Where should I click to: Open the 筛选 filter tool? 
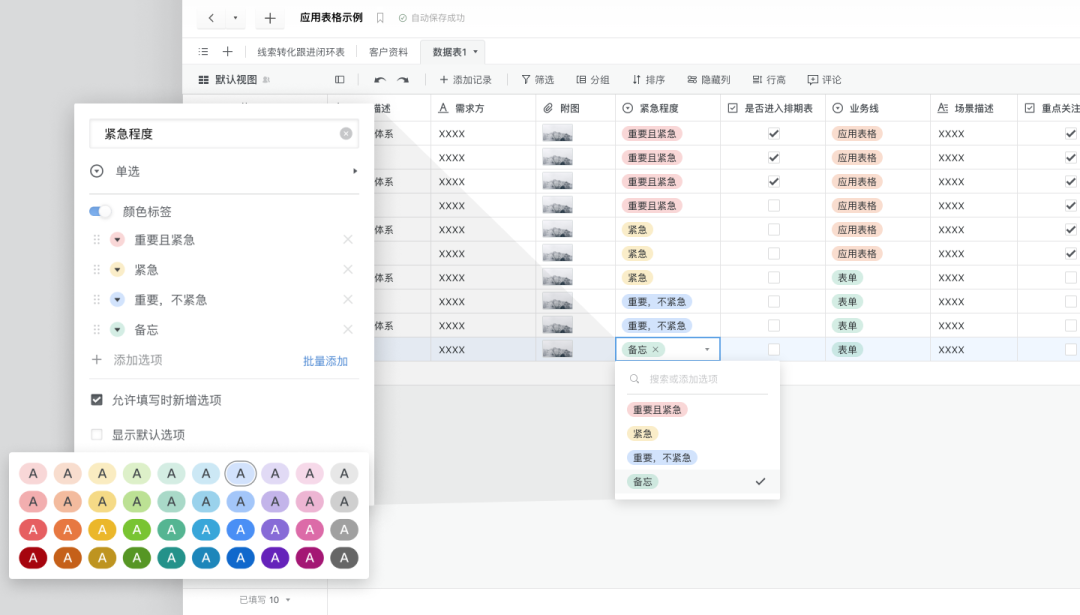[x=537, y=79]
